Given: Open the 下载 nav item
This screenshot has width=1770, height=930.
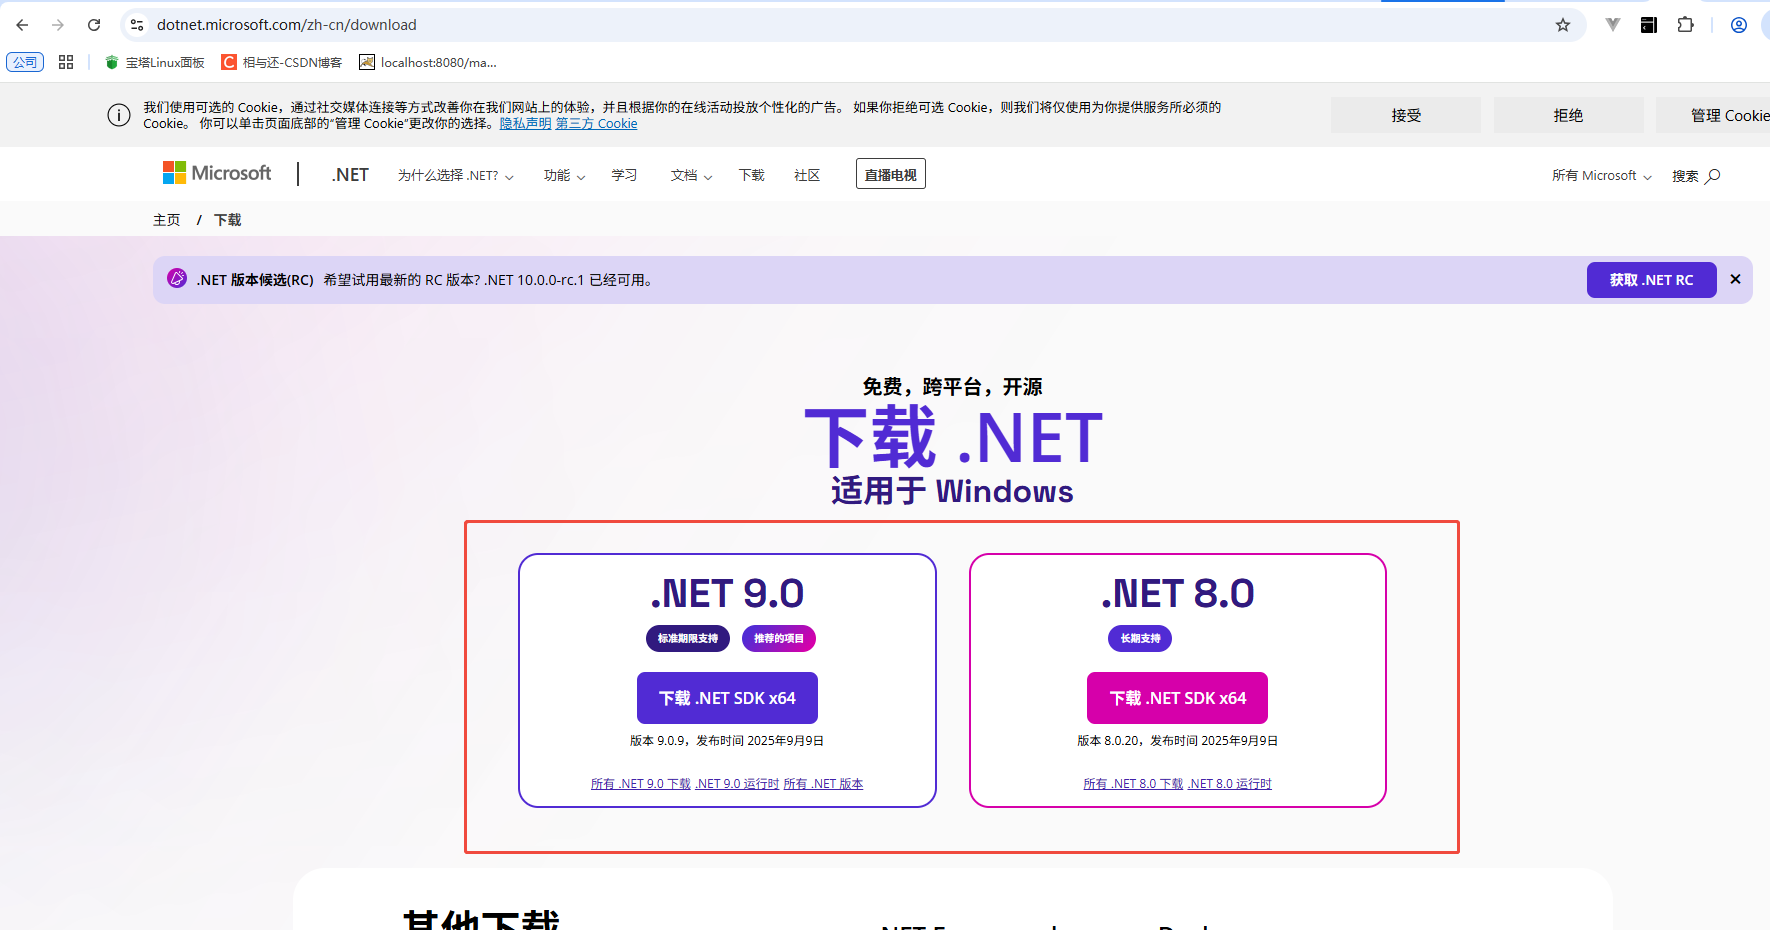Looking at the screenshot, I should pos(751,176).
